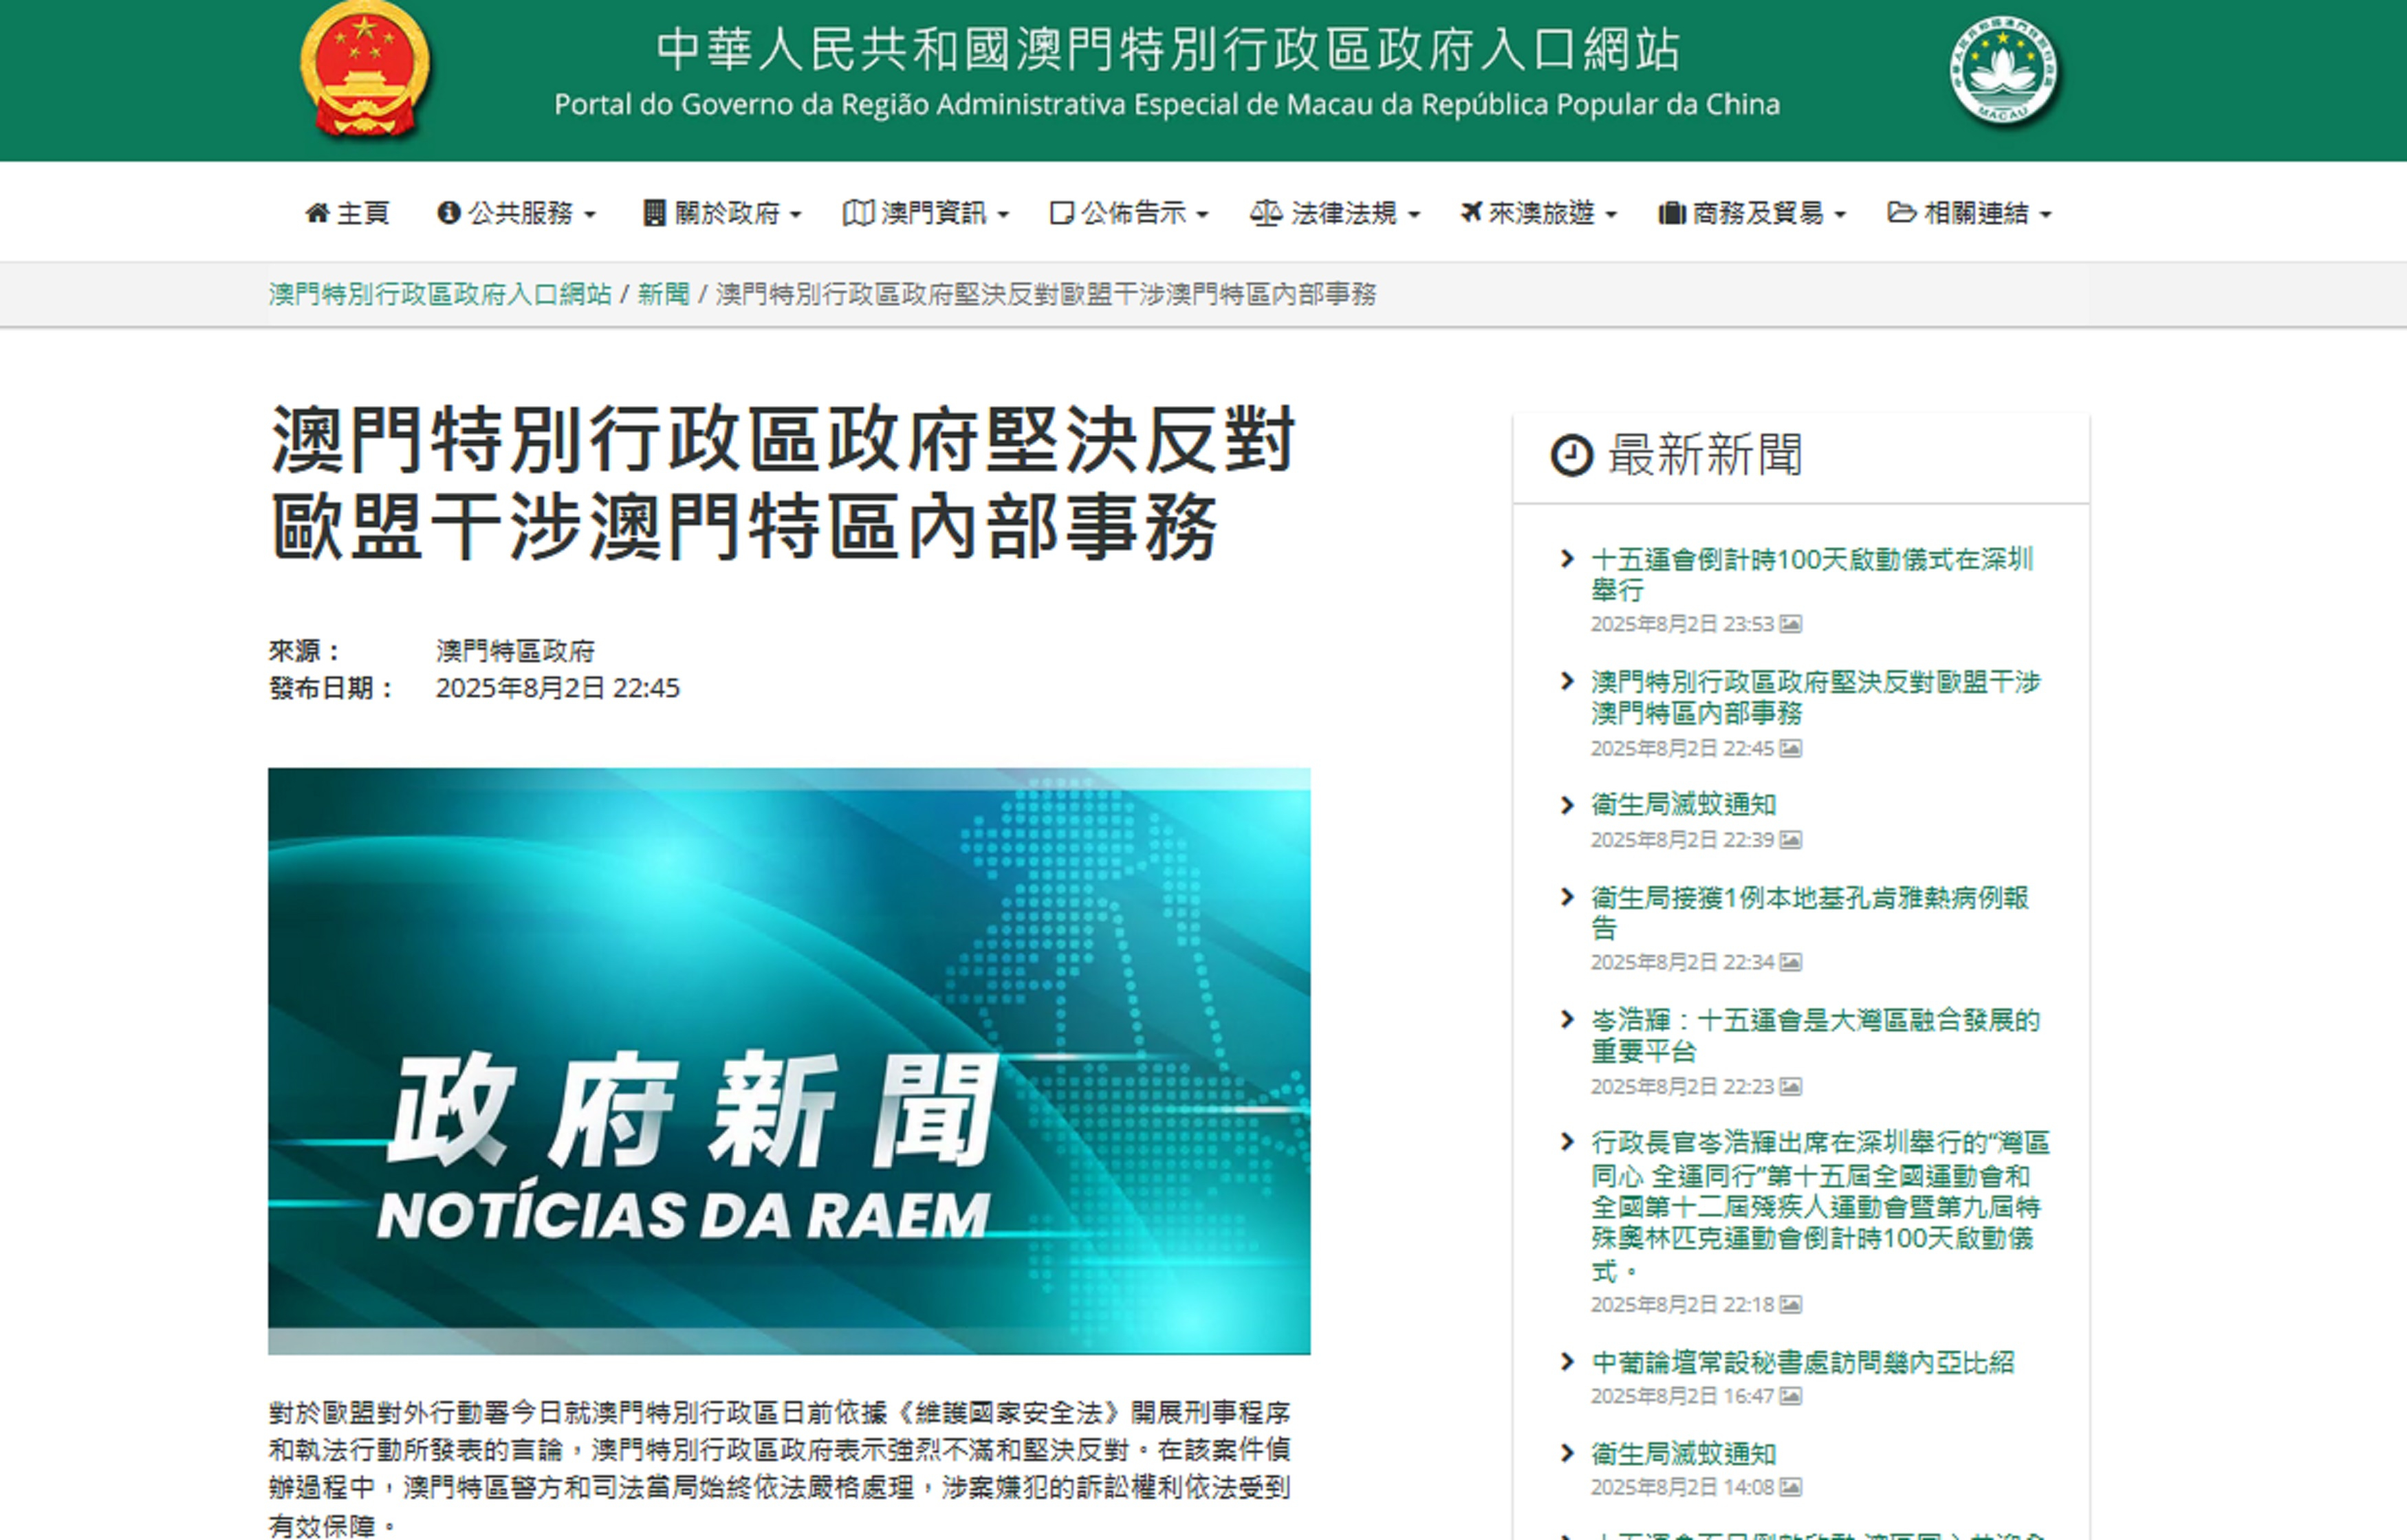The image size is (2407, 1540).
Task: Click the 政府新聞 Notícias da RAEM banner image
Action: point(789,1061)
